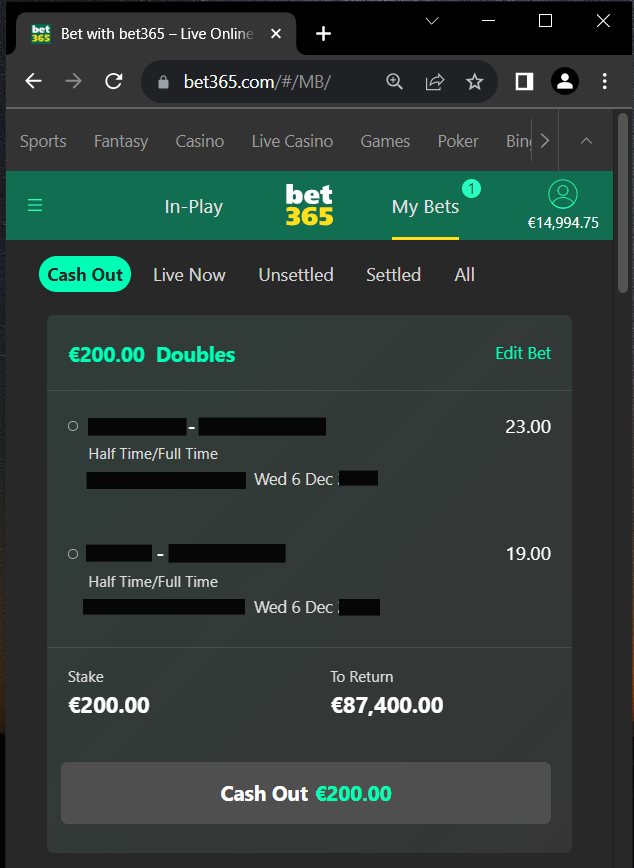Toggle the browser side panel icon
The height and width of the screenshot is (868, 634).
coord(524,81)
